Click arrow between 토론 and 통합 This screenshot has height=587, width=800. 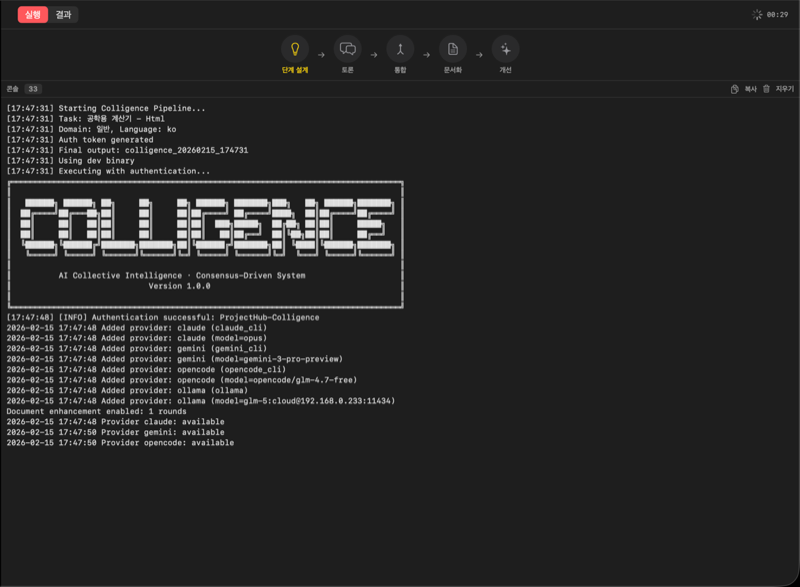coord(374,53)
